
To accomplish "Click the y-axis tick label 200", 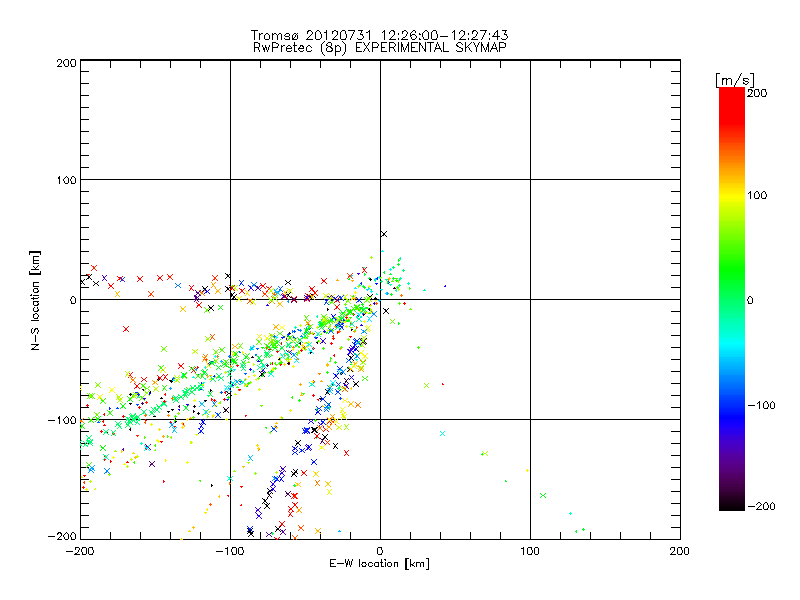I will tap(66, 63).
